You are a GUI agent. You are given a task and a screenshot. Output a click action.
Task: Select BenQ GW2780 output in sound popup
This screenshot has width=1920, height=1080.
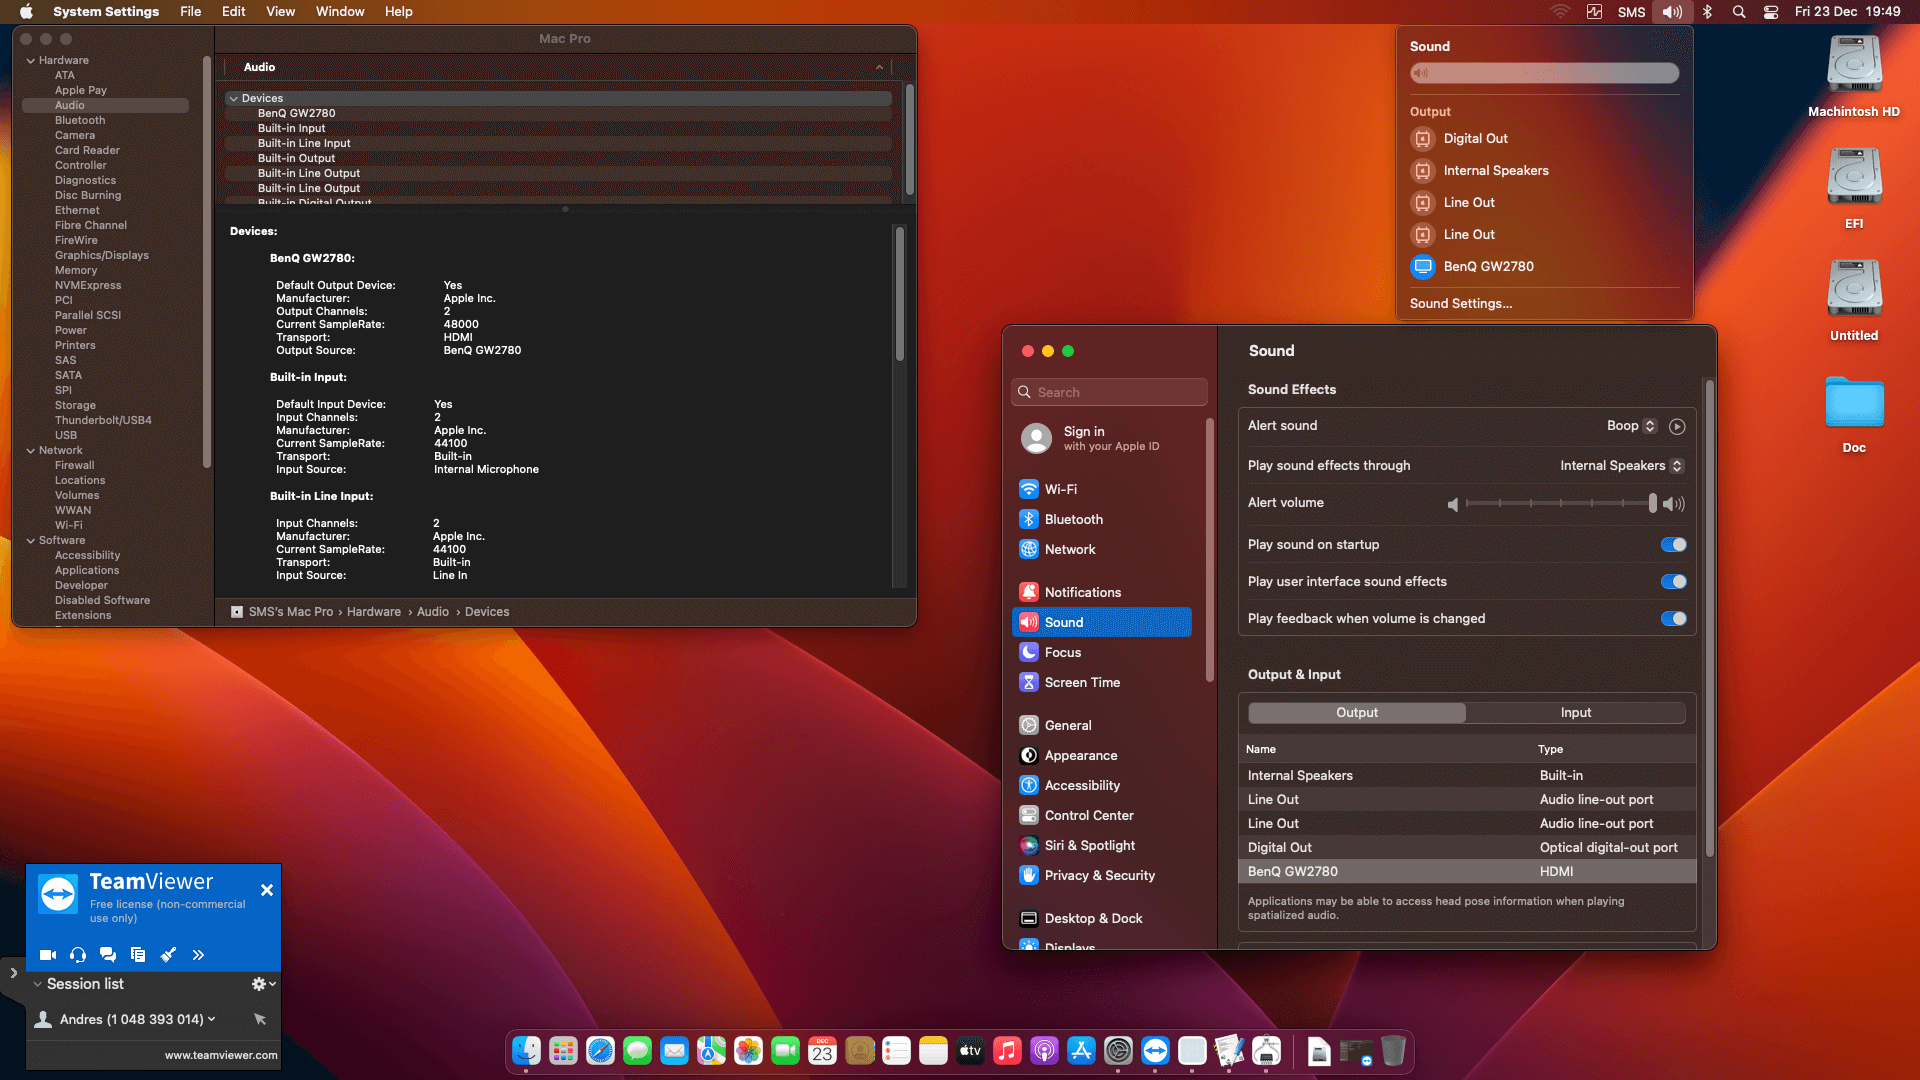(x=1488, y=266)
